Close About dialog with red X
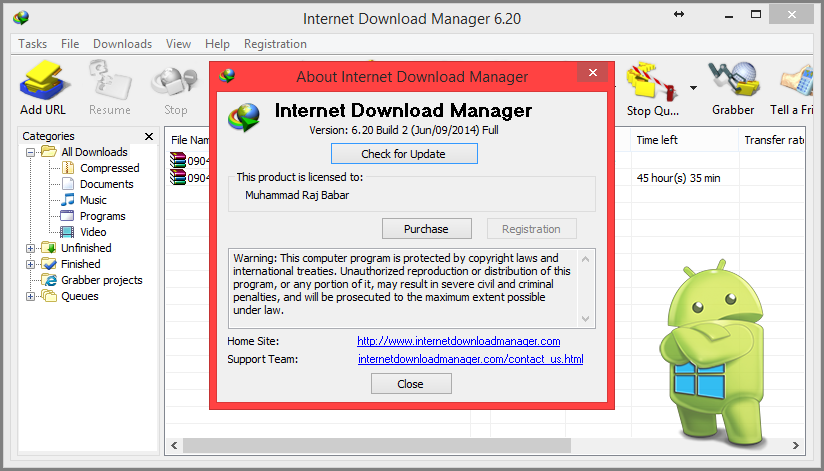824x471 pixels. [593, 73]
